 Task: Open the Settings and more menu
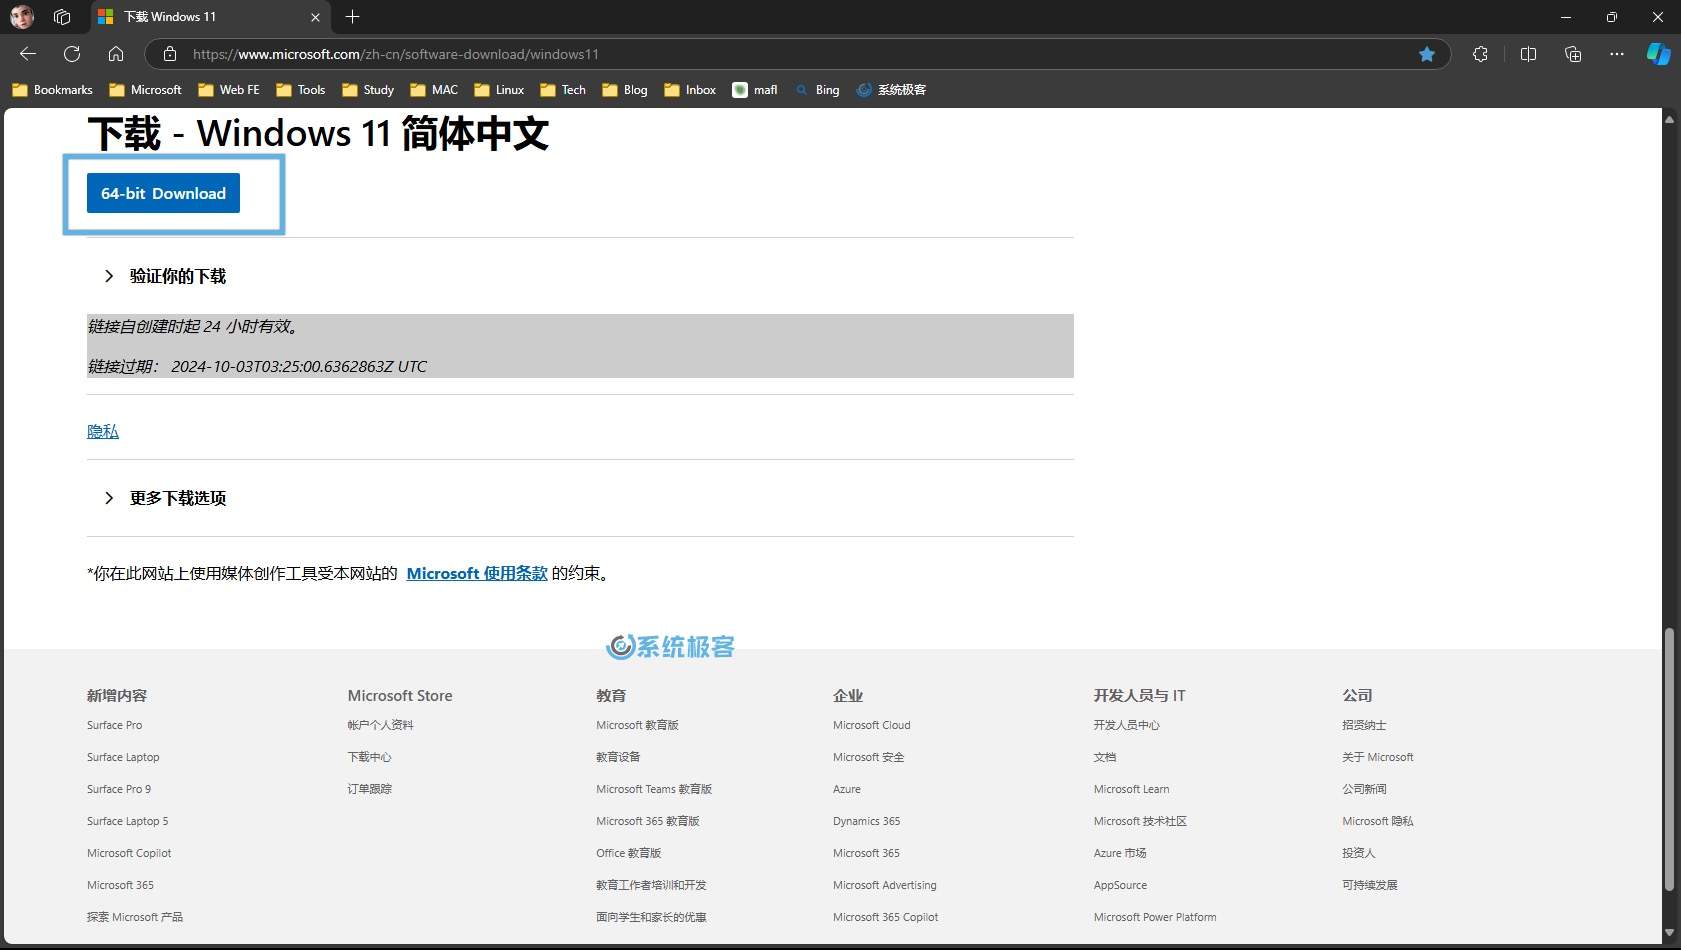1617,54
